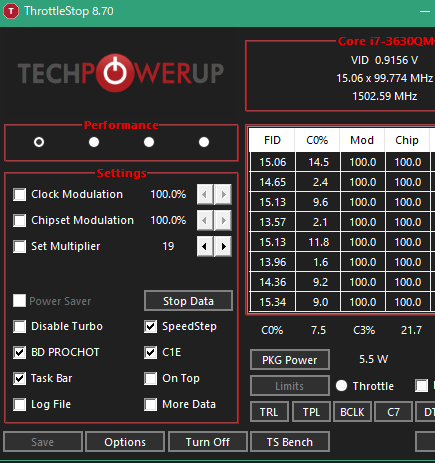Open the TRL turbo ratio limits window
The height and width of the screenshot is (463, 435).
[x=269, y=412]
